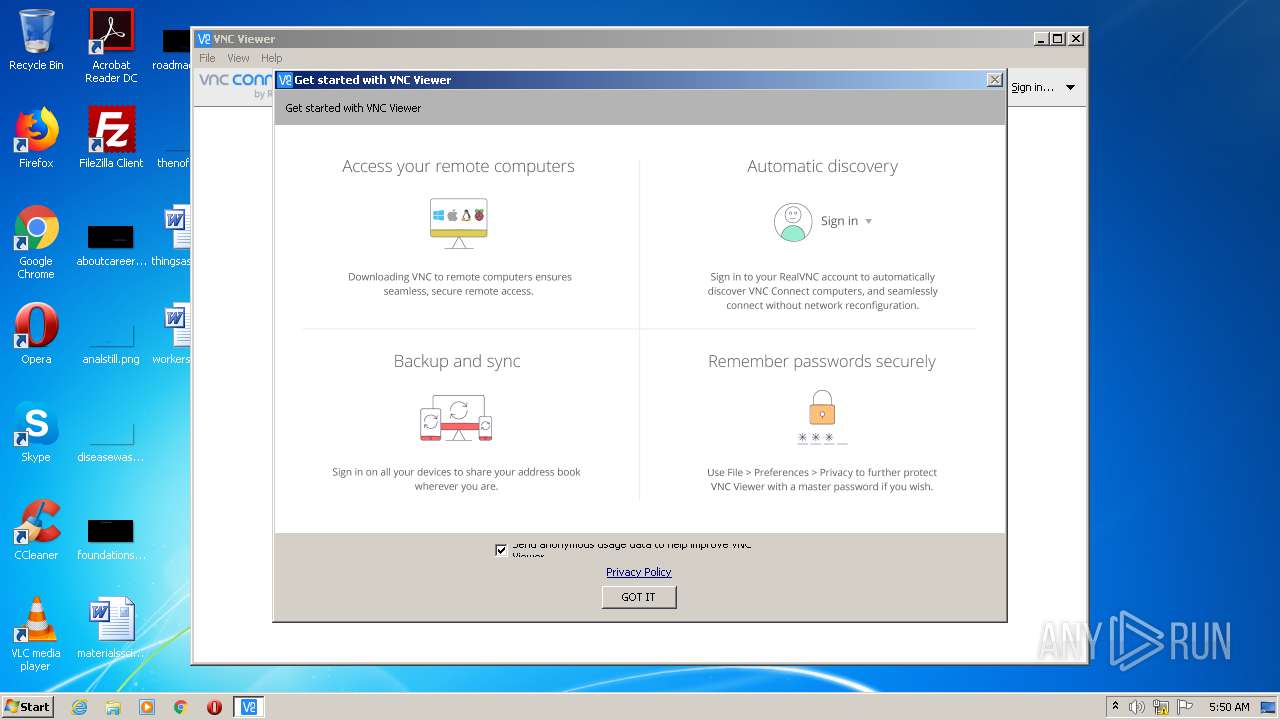Click the Access your remote computers heading
The image size is (1280, 720).
click(x=458, y=166)
